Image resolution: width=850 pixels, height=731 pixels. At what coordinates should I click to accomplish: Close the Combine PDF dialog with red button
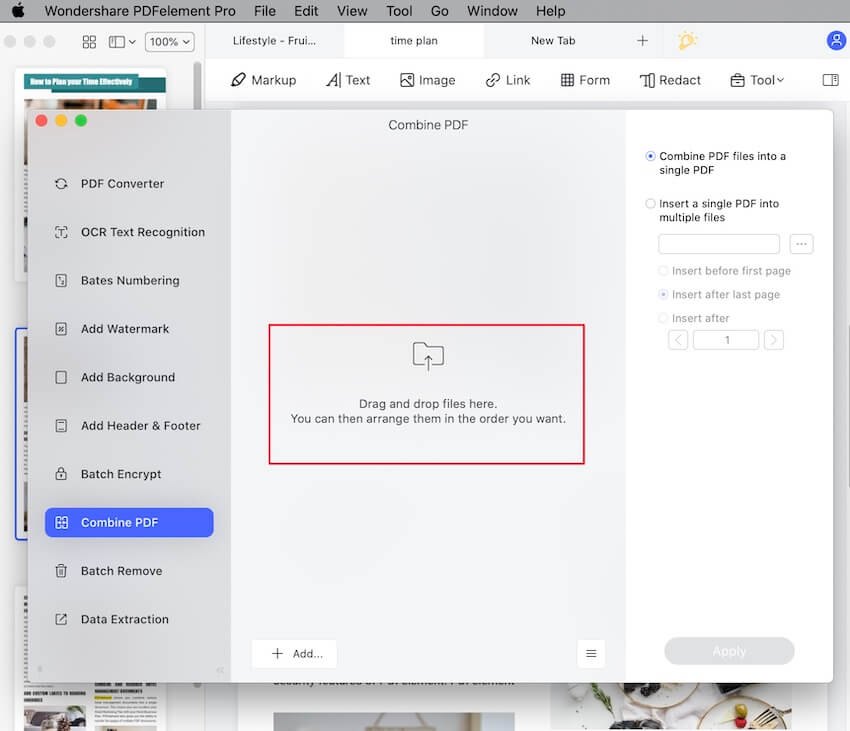pos(41,120)
